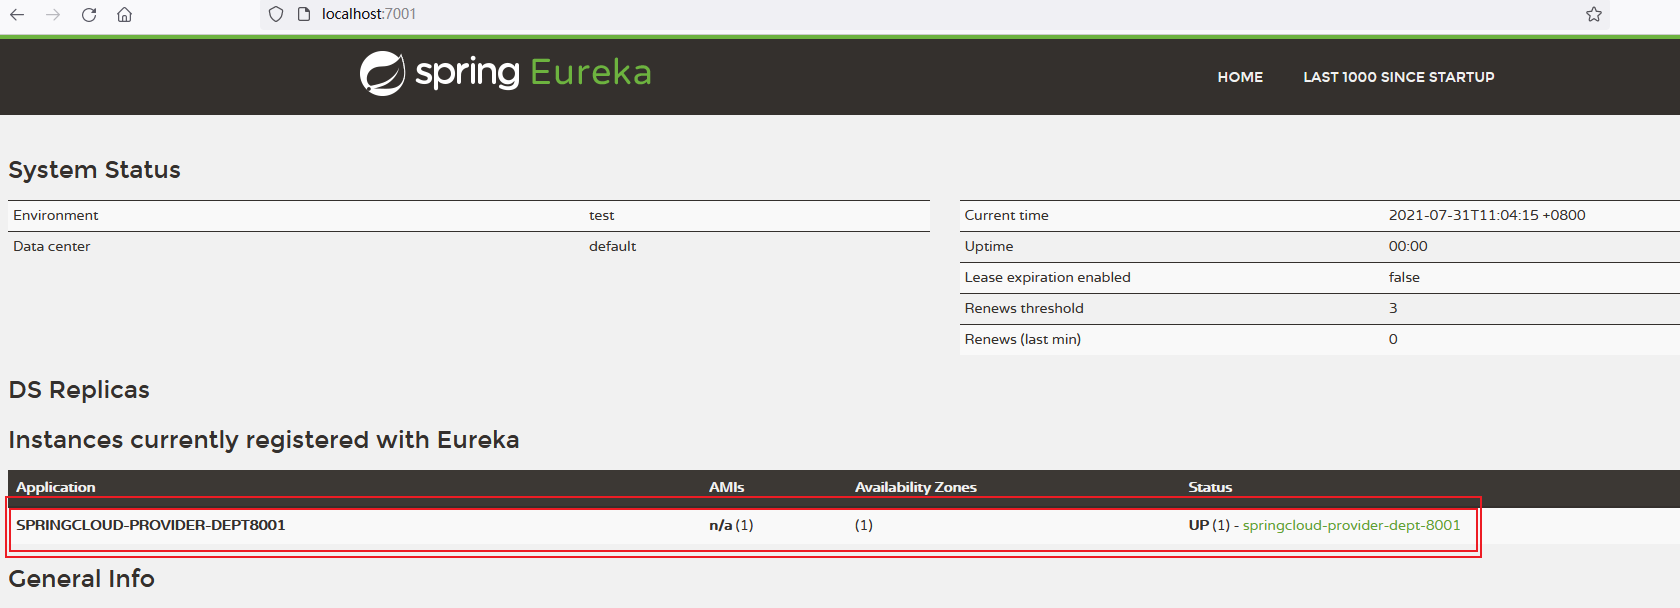The height and width of the screenshot is (608, 1680).
Task: Click the General Info heading
Action: (82, 579)
